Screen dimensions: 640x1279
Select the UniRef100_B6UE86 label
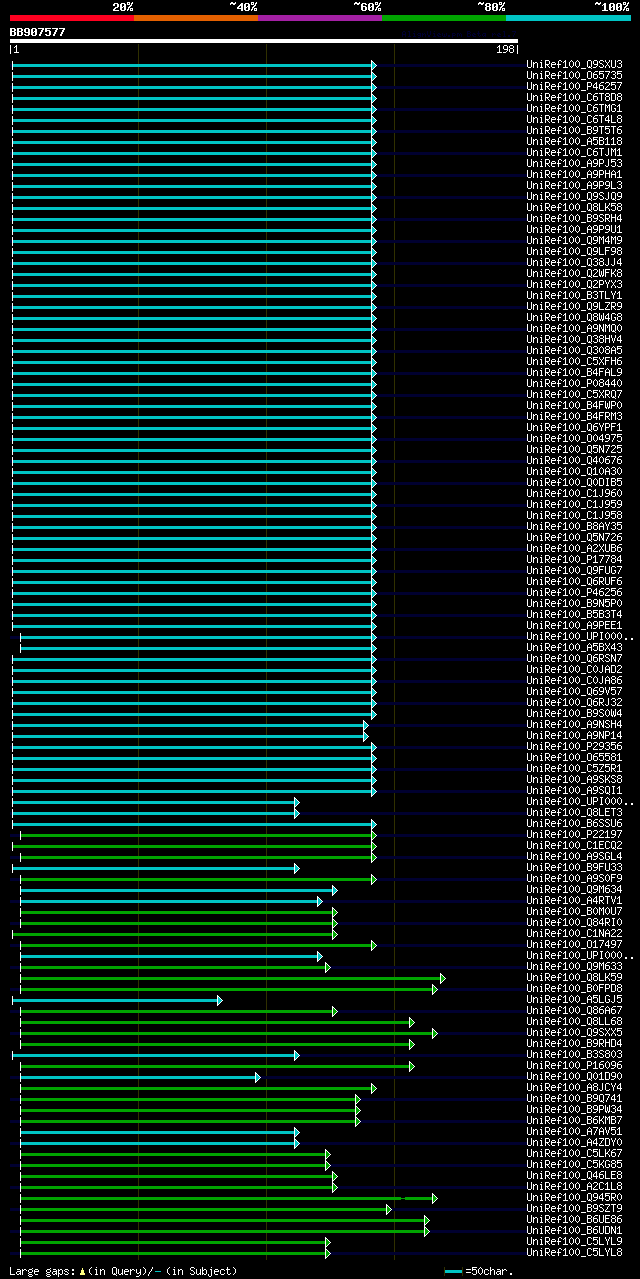tap(574, 1219)
